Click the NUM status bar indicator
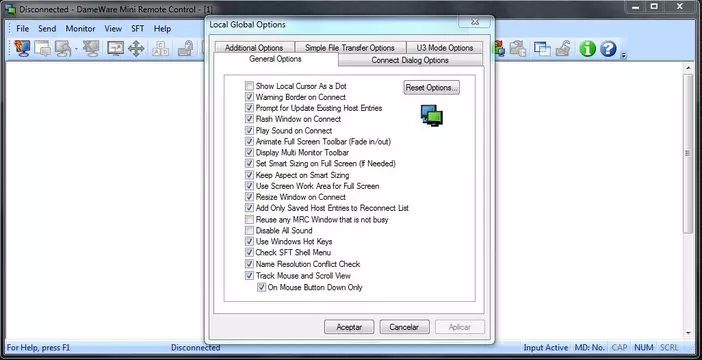 tap(643, 347)
